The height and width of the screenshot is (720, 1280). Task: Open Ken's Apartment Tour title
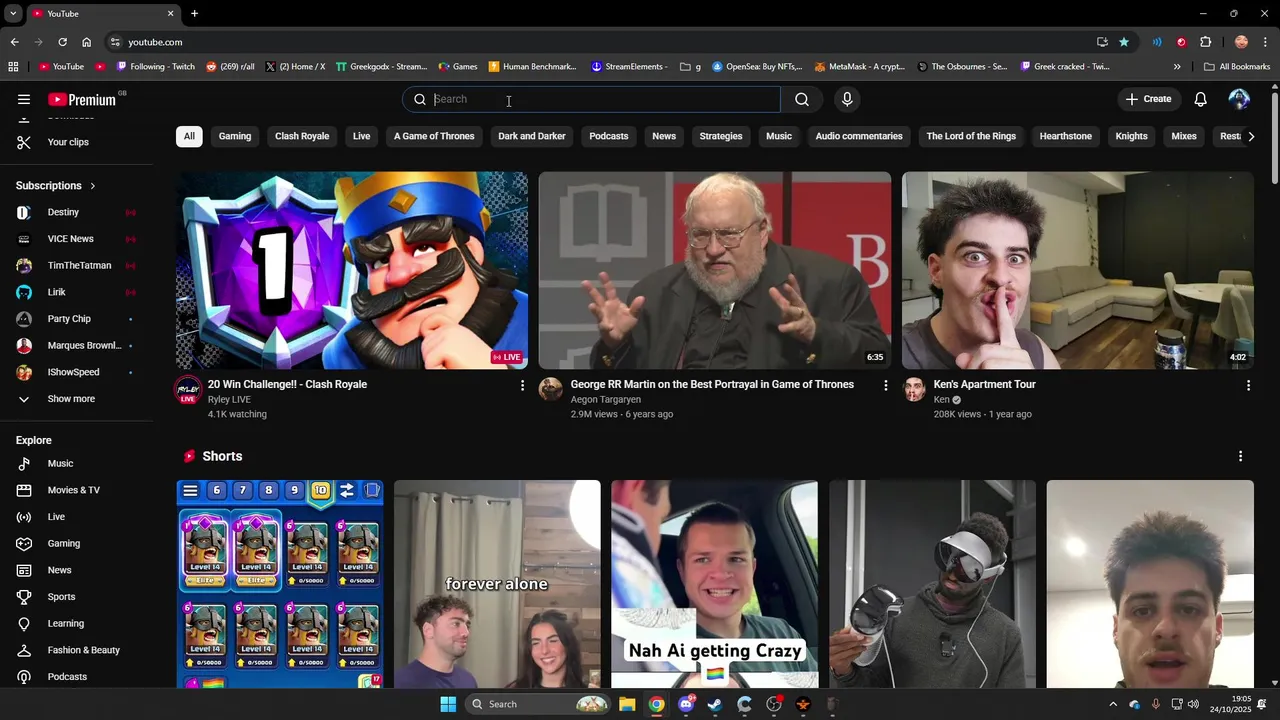coord(984,385)
